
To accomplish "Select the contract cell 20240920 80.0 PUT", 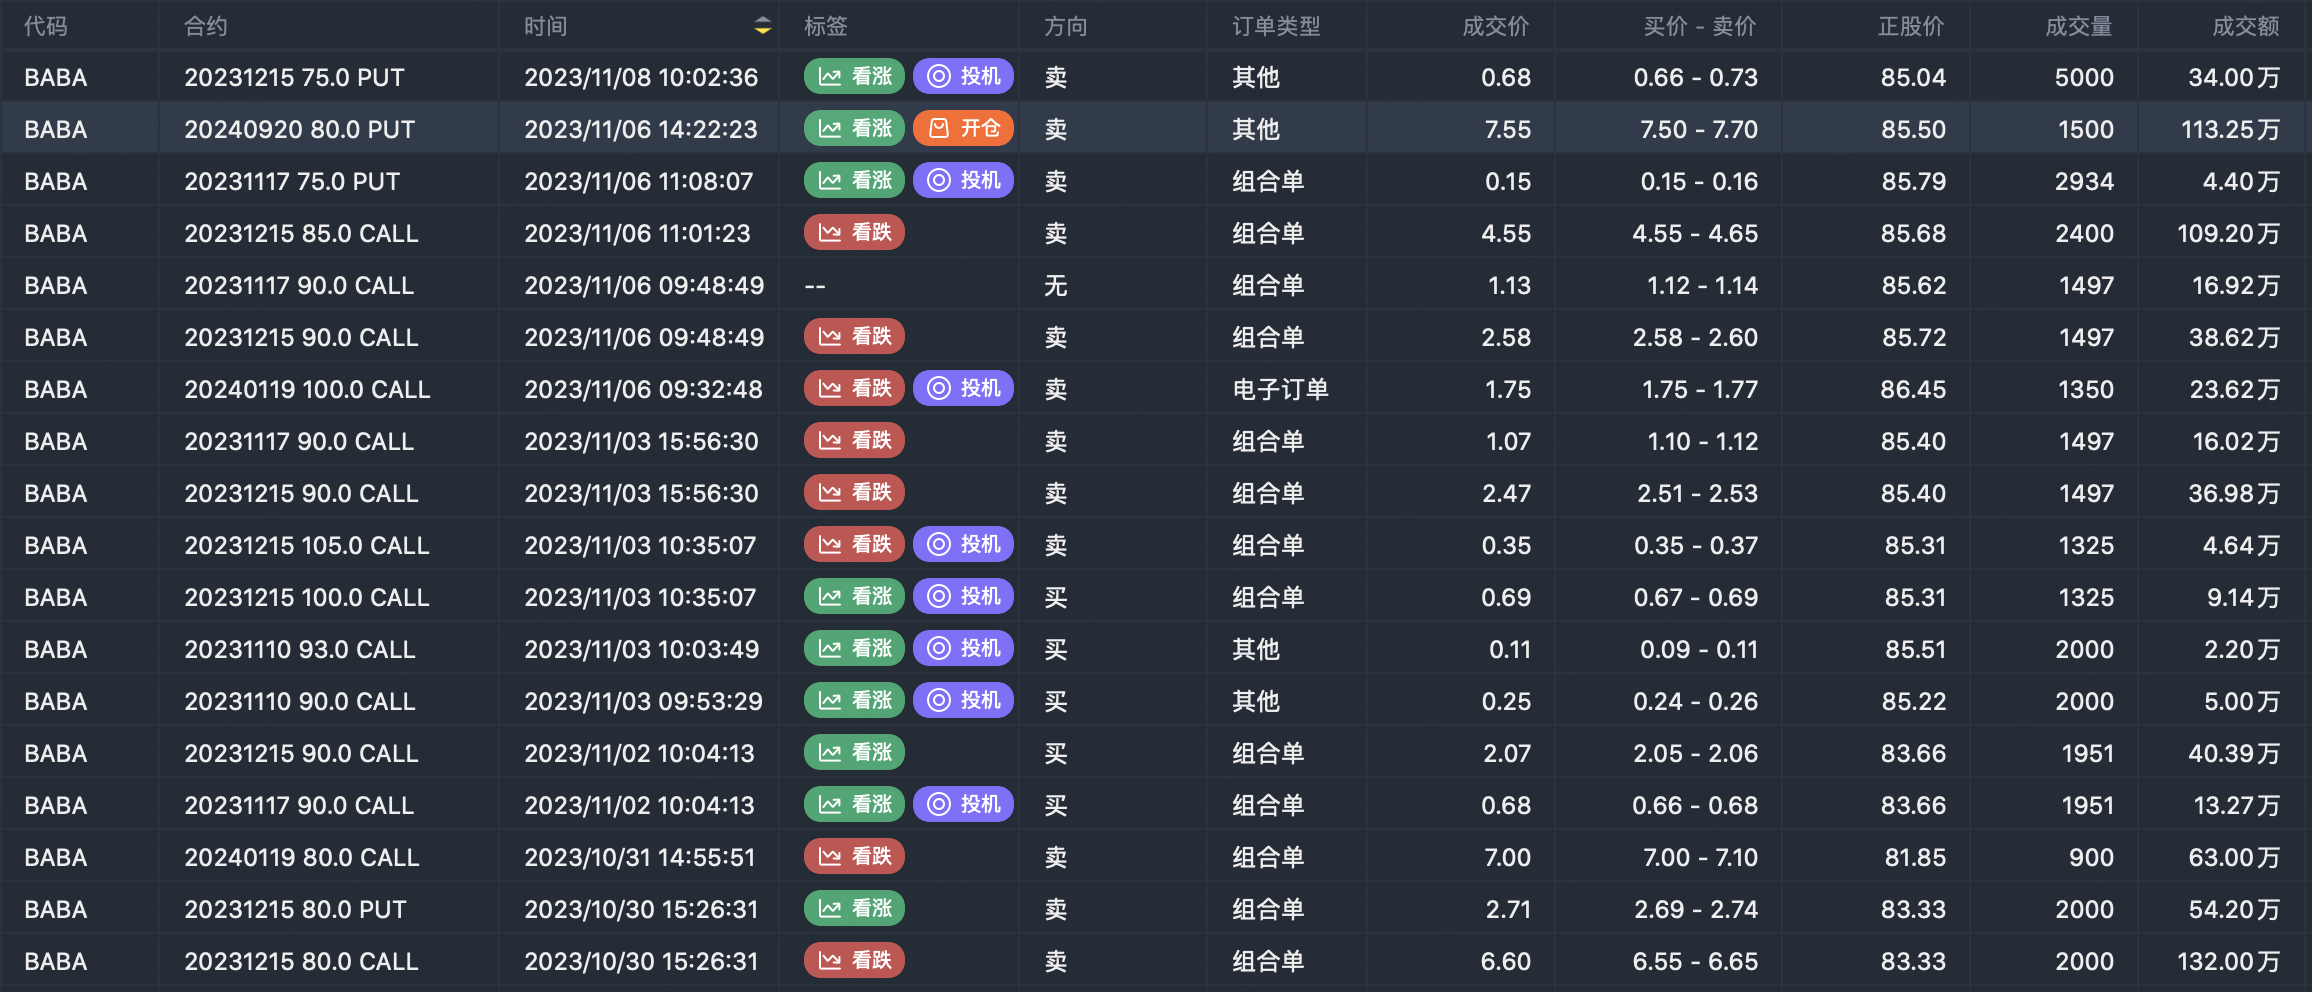I will pyautogui.click(x=300, y=129).
